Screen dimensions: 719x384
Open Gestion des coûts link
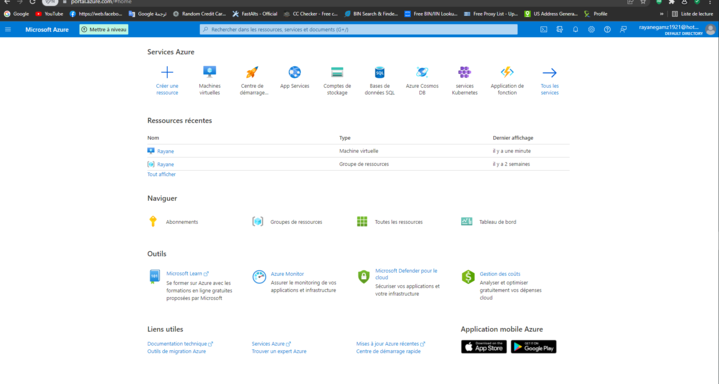click(500, 274)
